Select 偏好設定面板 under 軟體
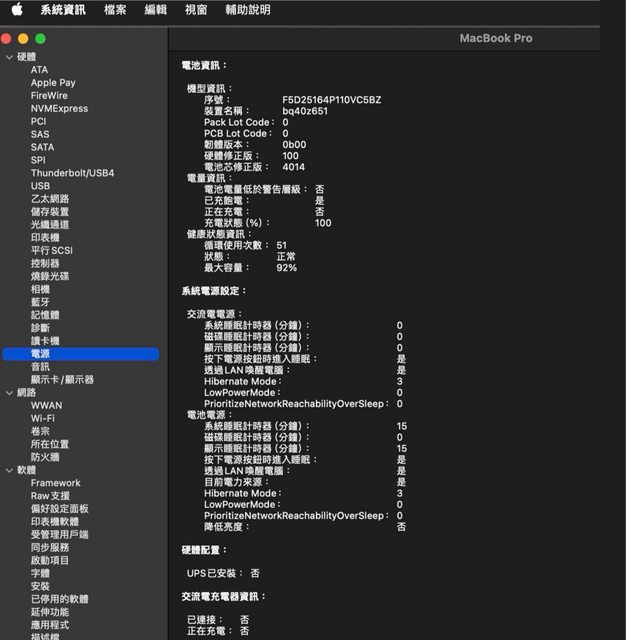This screenshot has height=640, width=626. point(60,509)
